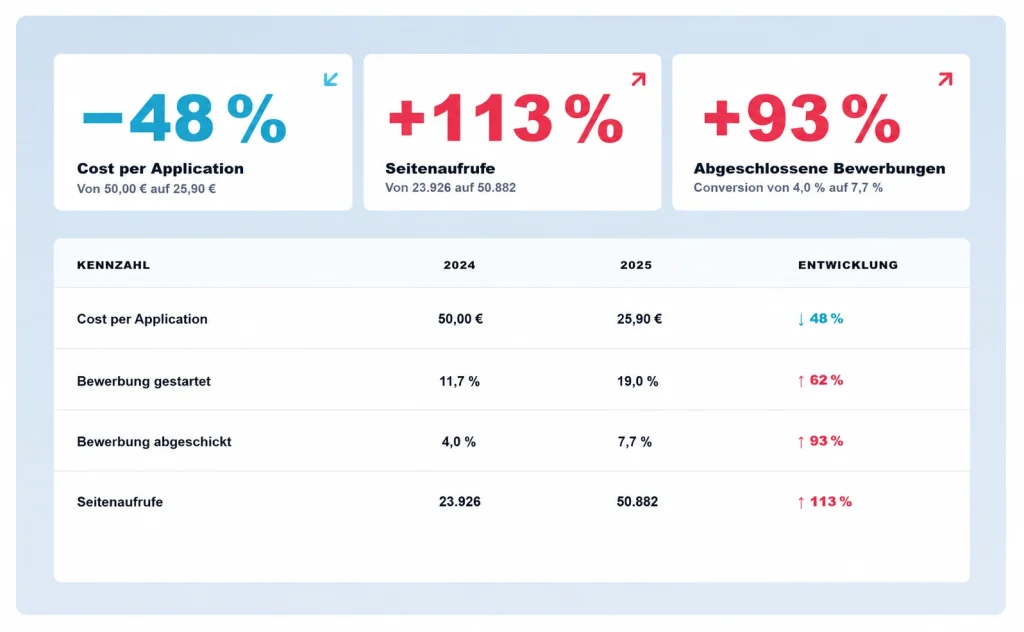
Task: Select the Bewerbung gestartet row label
Action: pos(144,381)
